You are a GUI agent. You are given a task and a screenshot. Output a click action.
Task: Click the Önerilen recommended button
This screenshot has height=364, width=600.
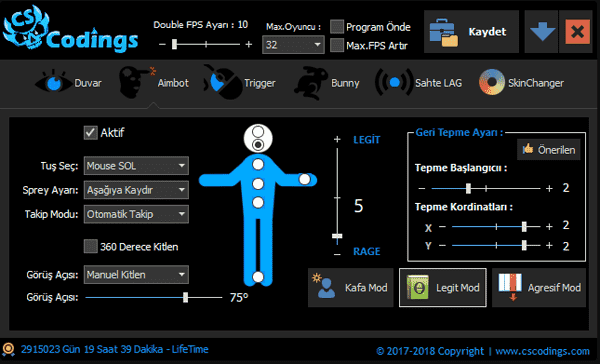click(x=549, y=150)
